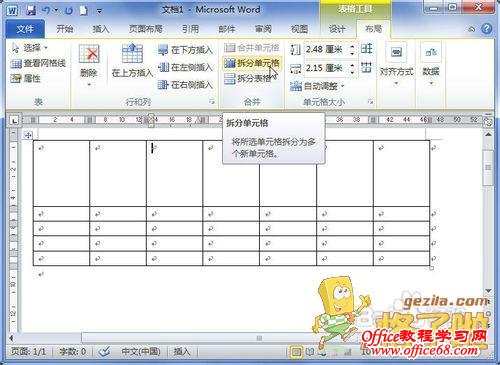This screenshot has width=500, height=365.
Task: Open Word Help
Action: [x=486, y=29]
